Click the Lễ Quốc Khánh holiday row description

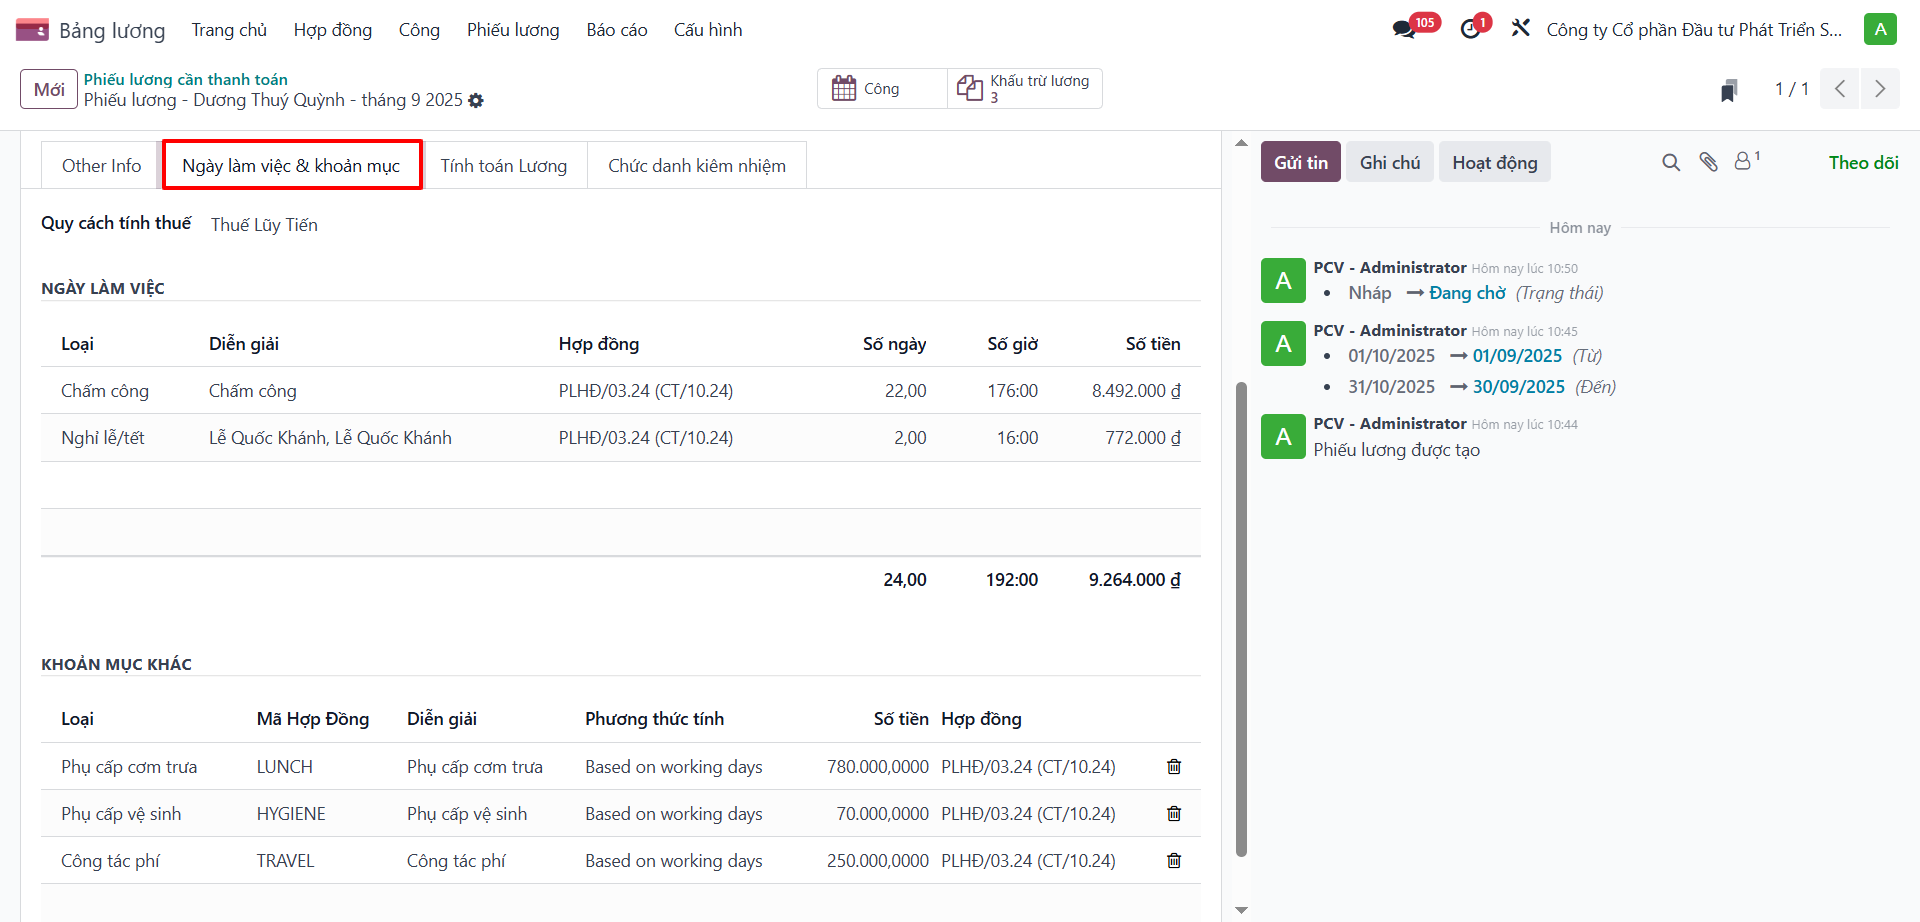tap(330, 438)
